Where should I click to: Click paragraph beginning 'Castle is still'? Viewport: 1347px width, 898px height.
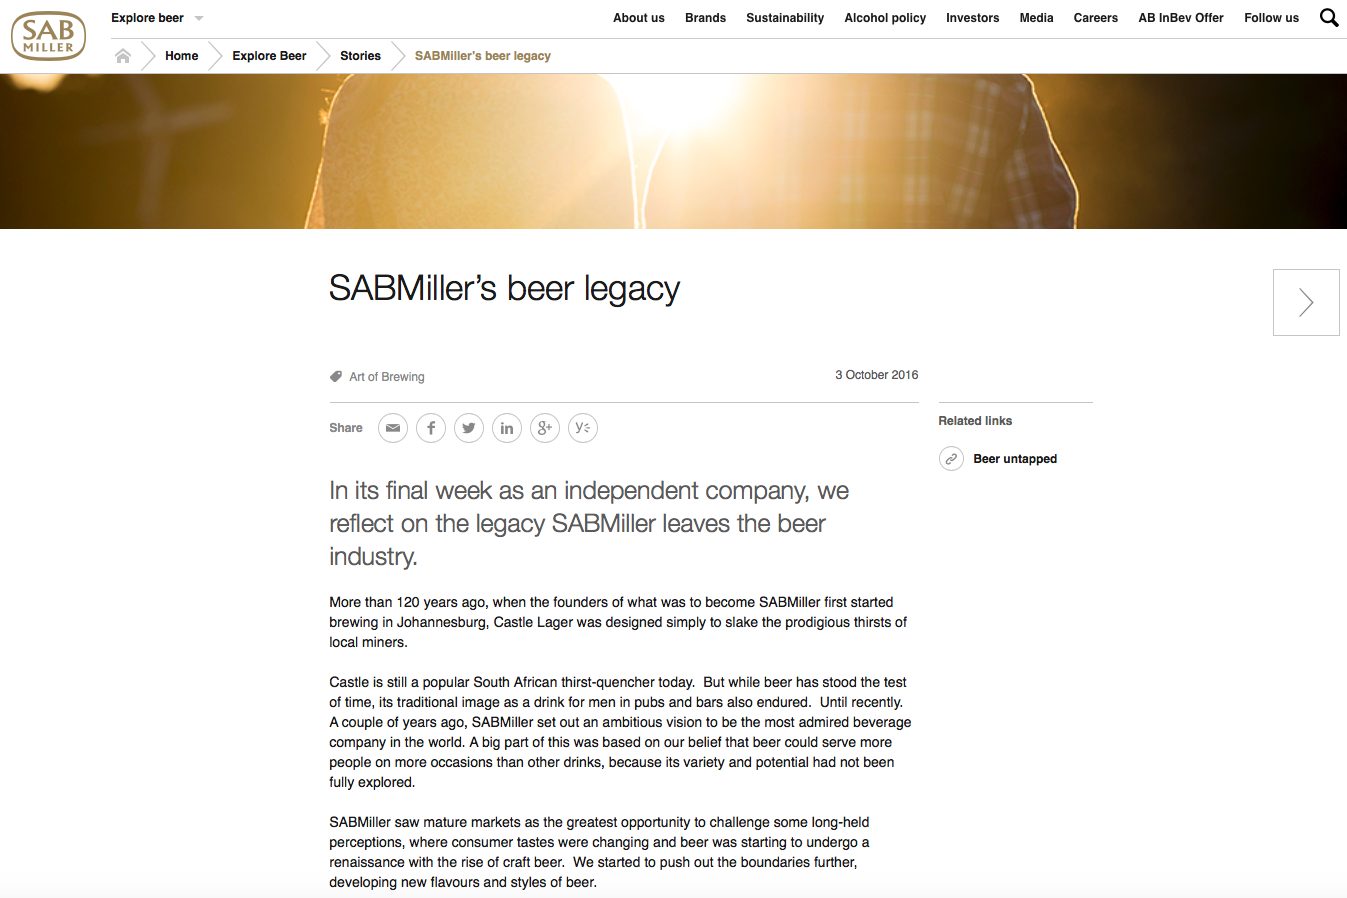pyautogui.click(x=620, y=732)
